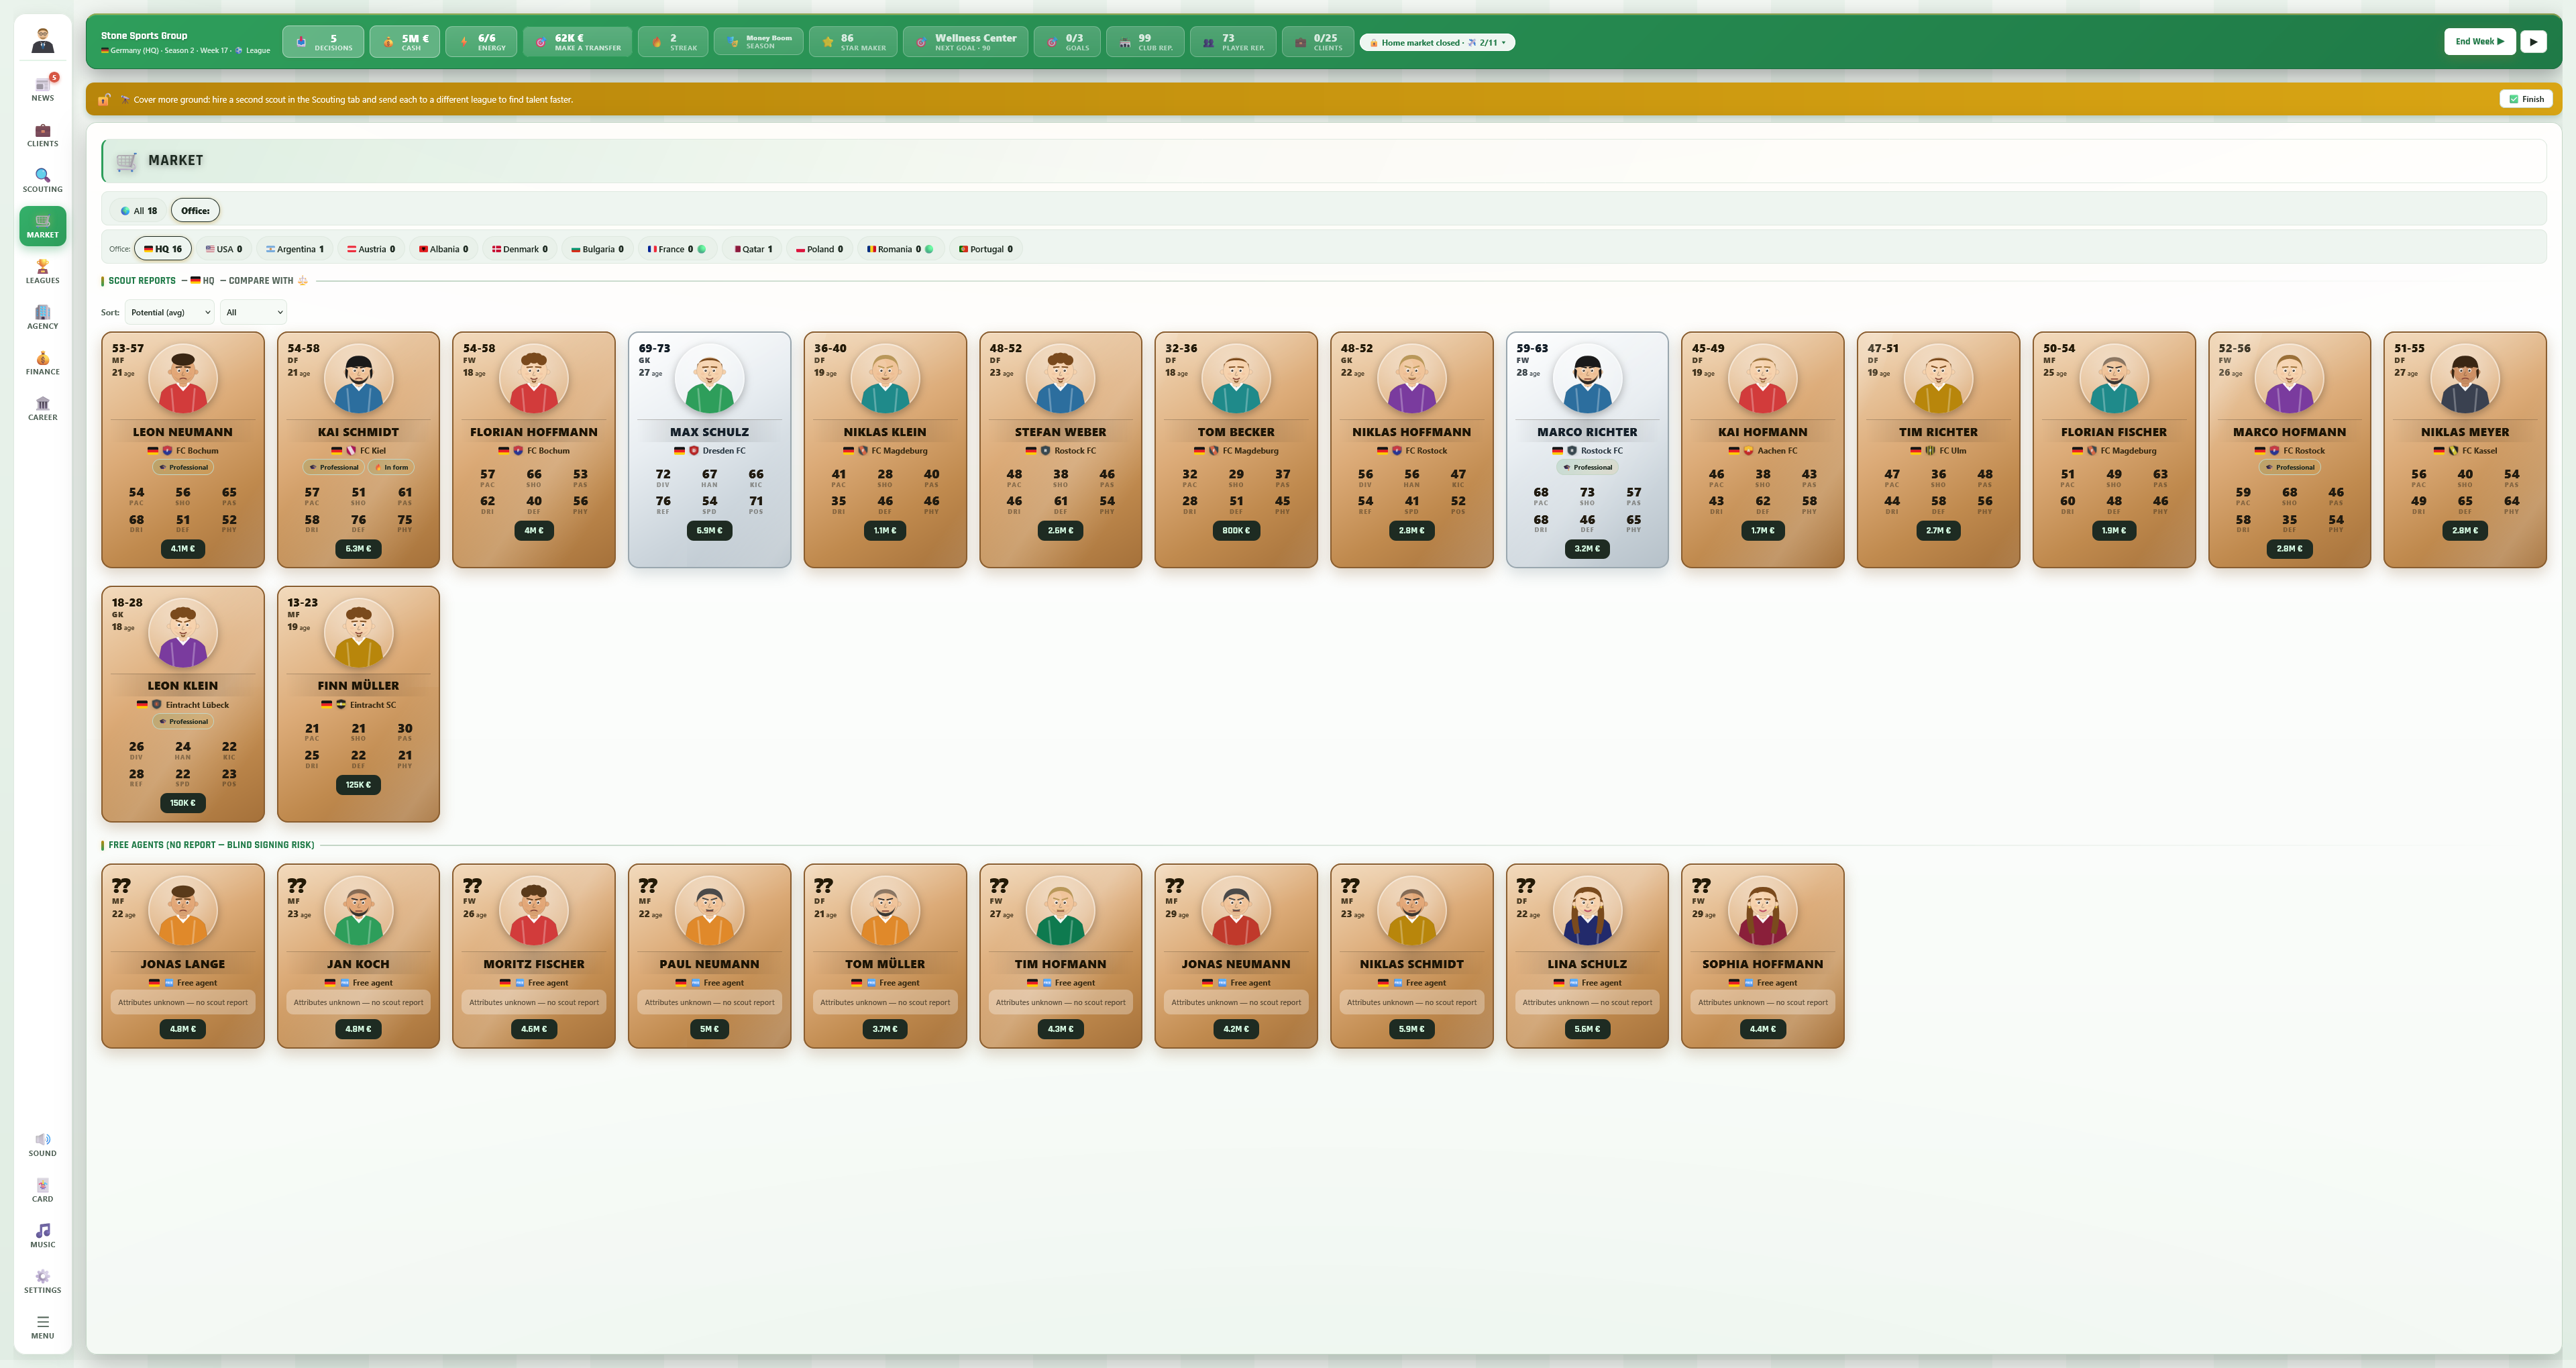2576x1368 pixels.
Task: Click the End Week button
Action: point(2479,42)
